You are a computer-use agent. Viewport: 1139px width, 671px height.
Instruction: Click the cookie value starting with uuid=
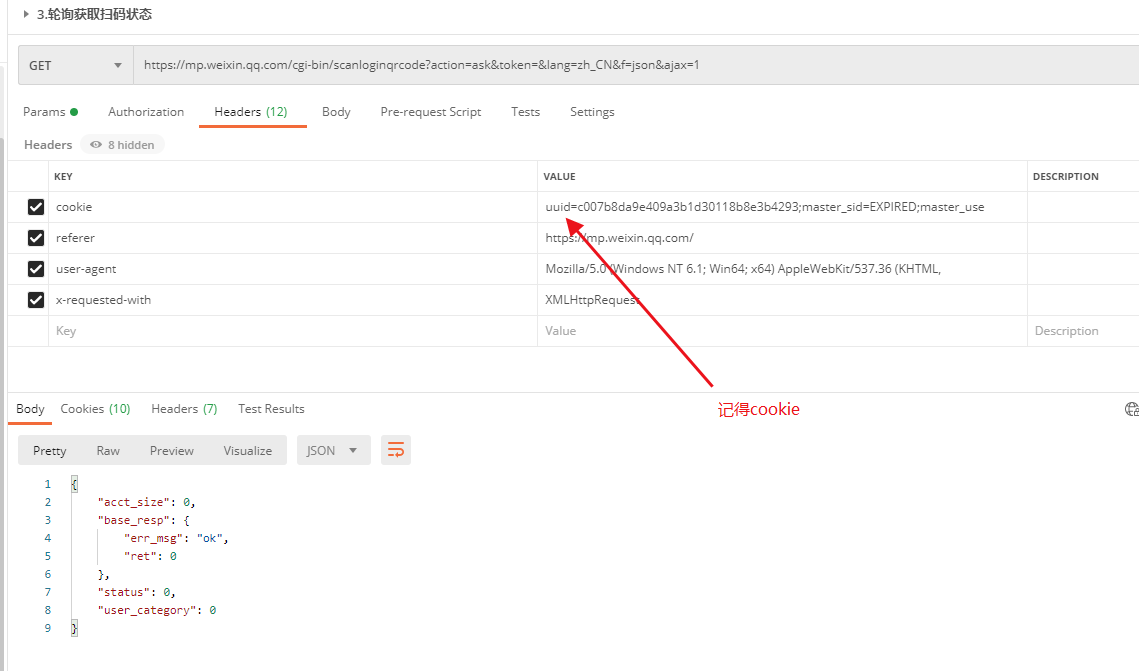(782, 207)
